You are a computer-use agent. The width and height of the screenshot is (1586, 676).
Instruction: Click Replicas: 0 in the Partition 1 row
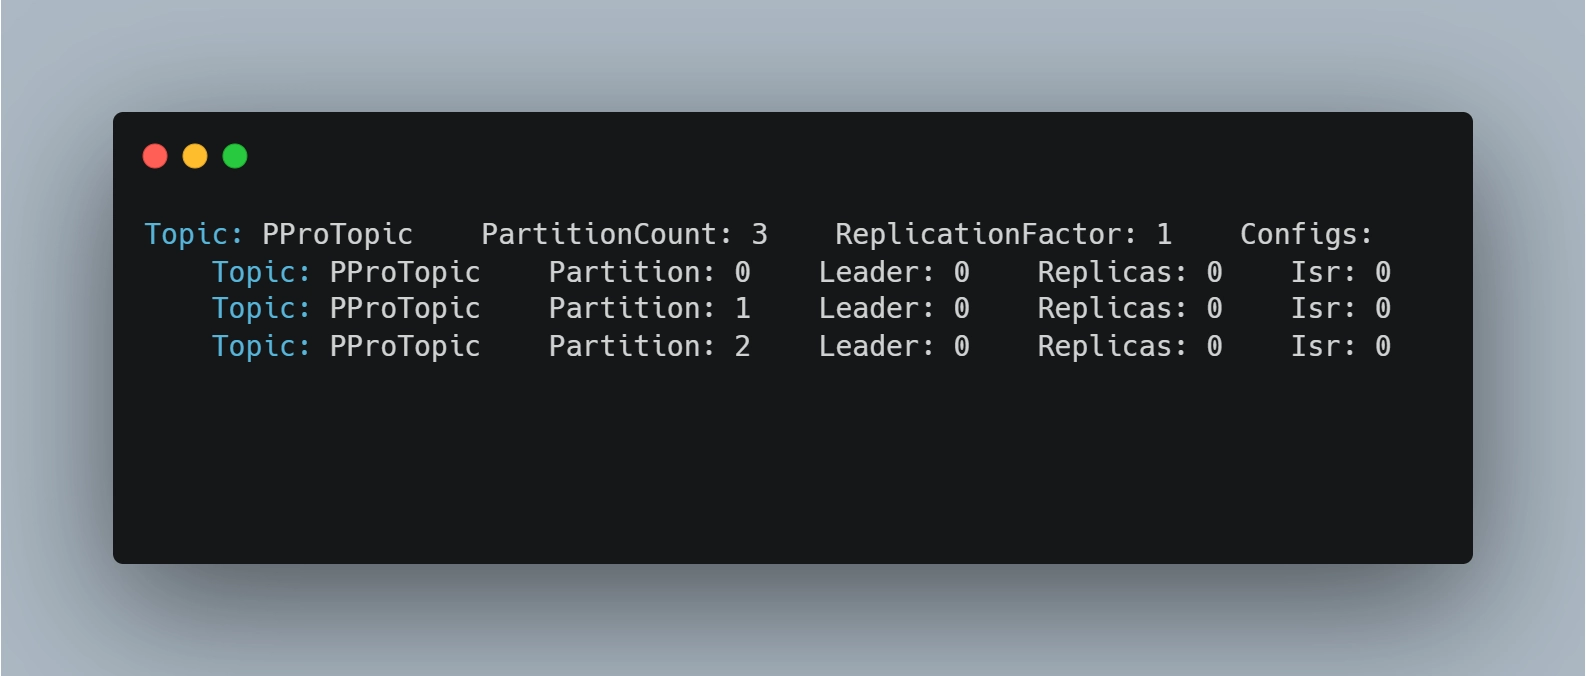pyautogui.click(x=1129, y=308)
